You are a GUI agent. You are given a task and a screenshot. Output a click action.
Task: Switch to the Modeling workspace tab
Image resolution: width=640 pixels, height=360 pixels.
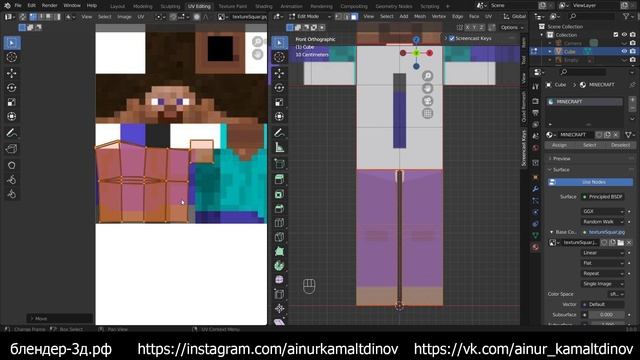tap(142, 6)
